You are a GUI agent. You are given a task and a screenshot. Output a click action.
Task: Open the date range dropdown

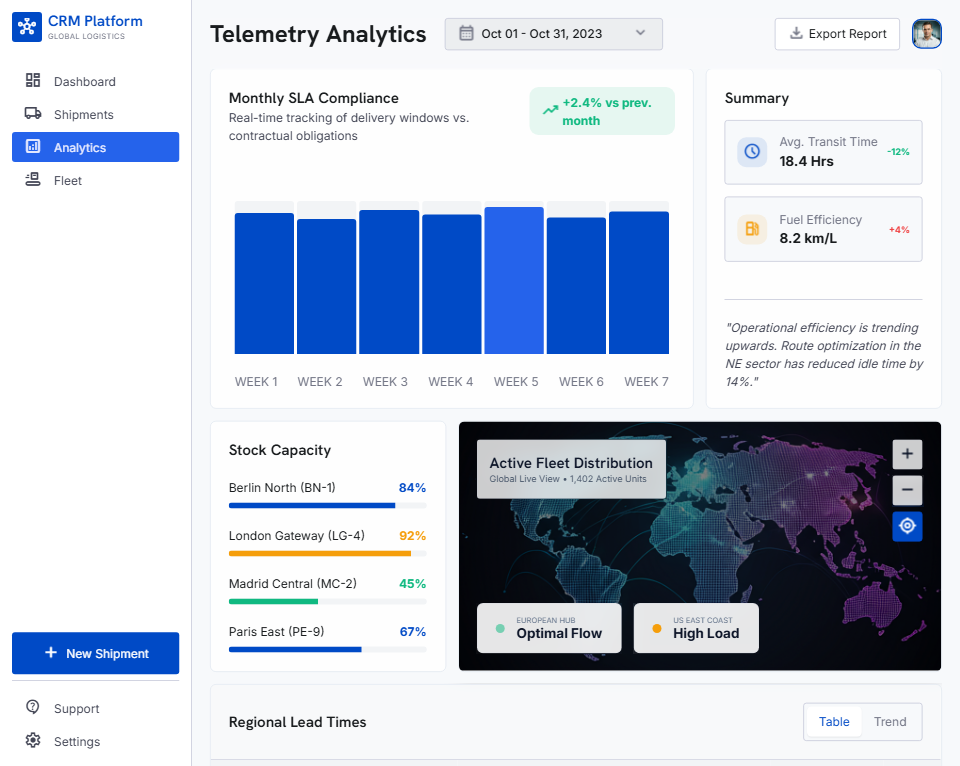pyautogui.click(x=553, y=34)
